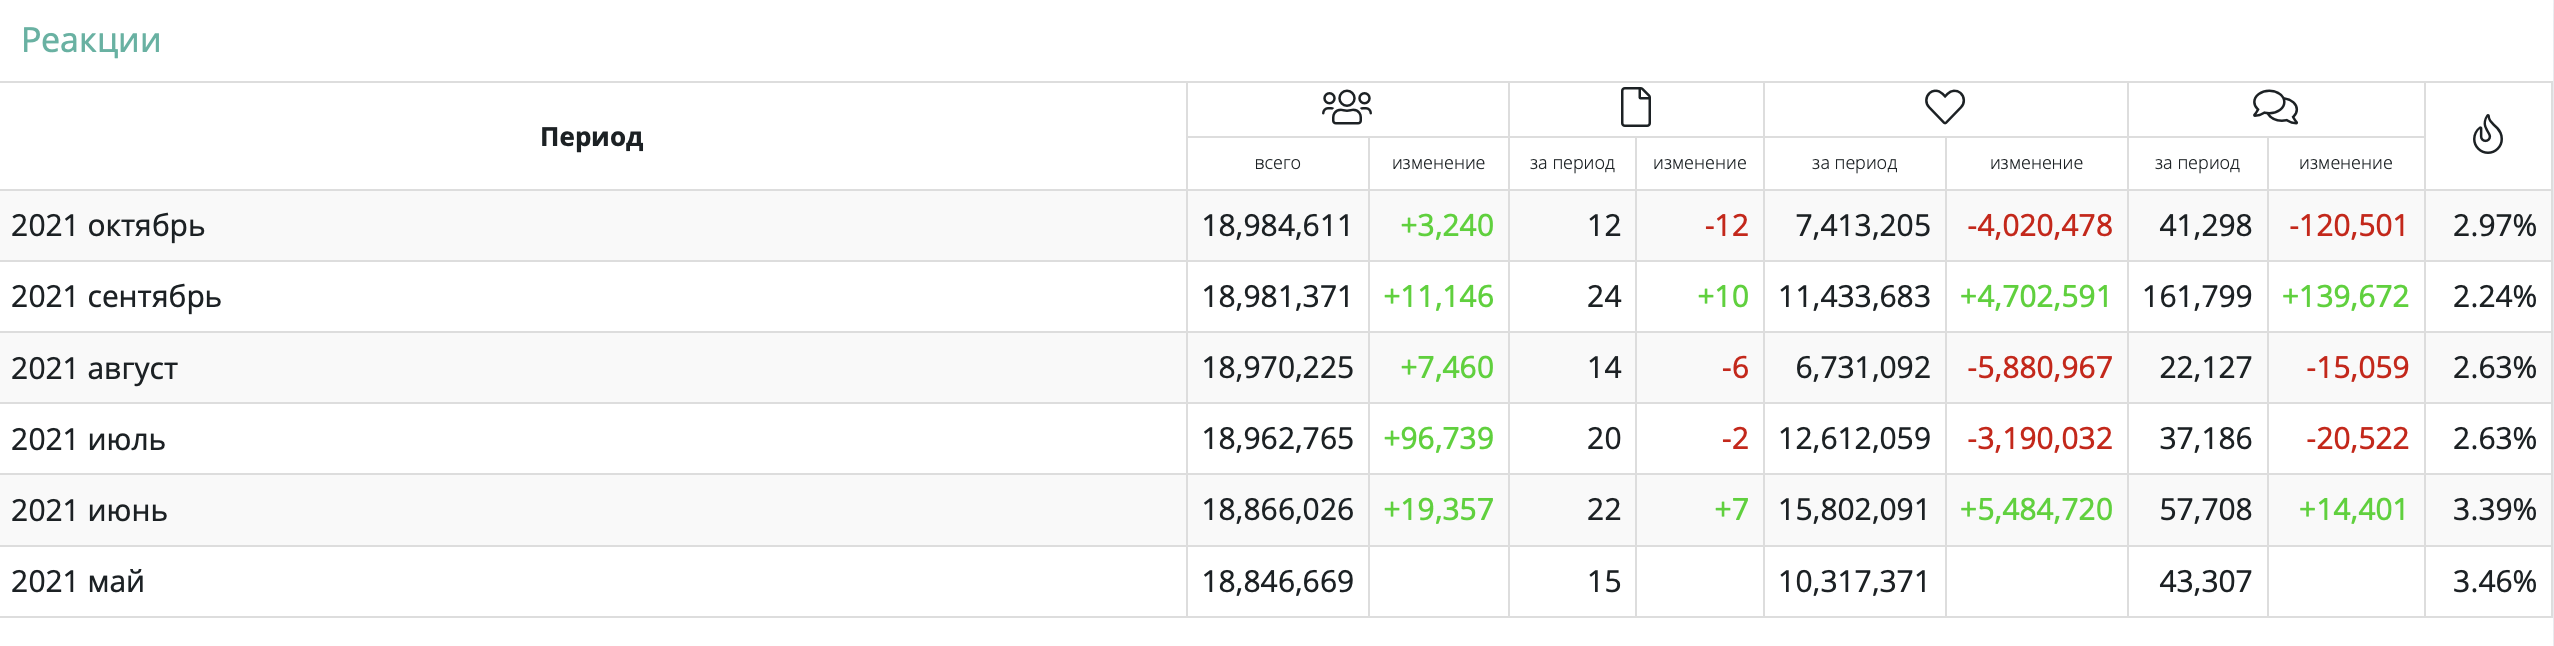
Task: Select the 2021 май row
Action: click(78, 581)
